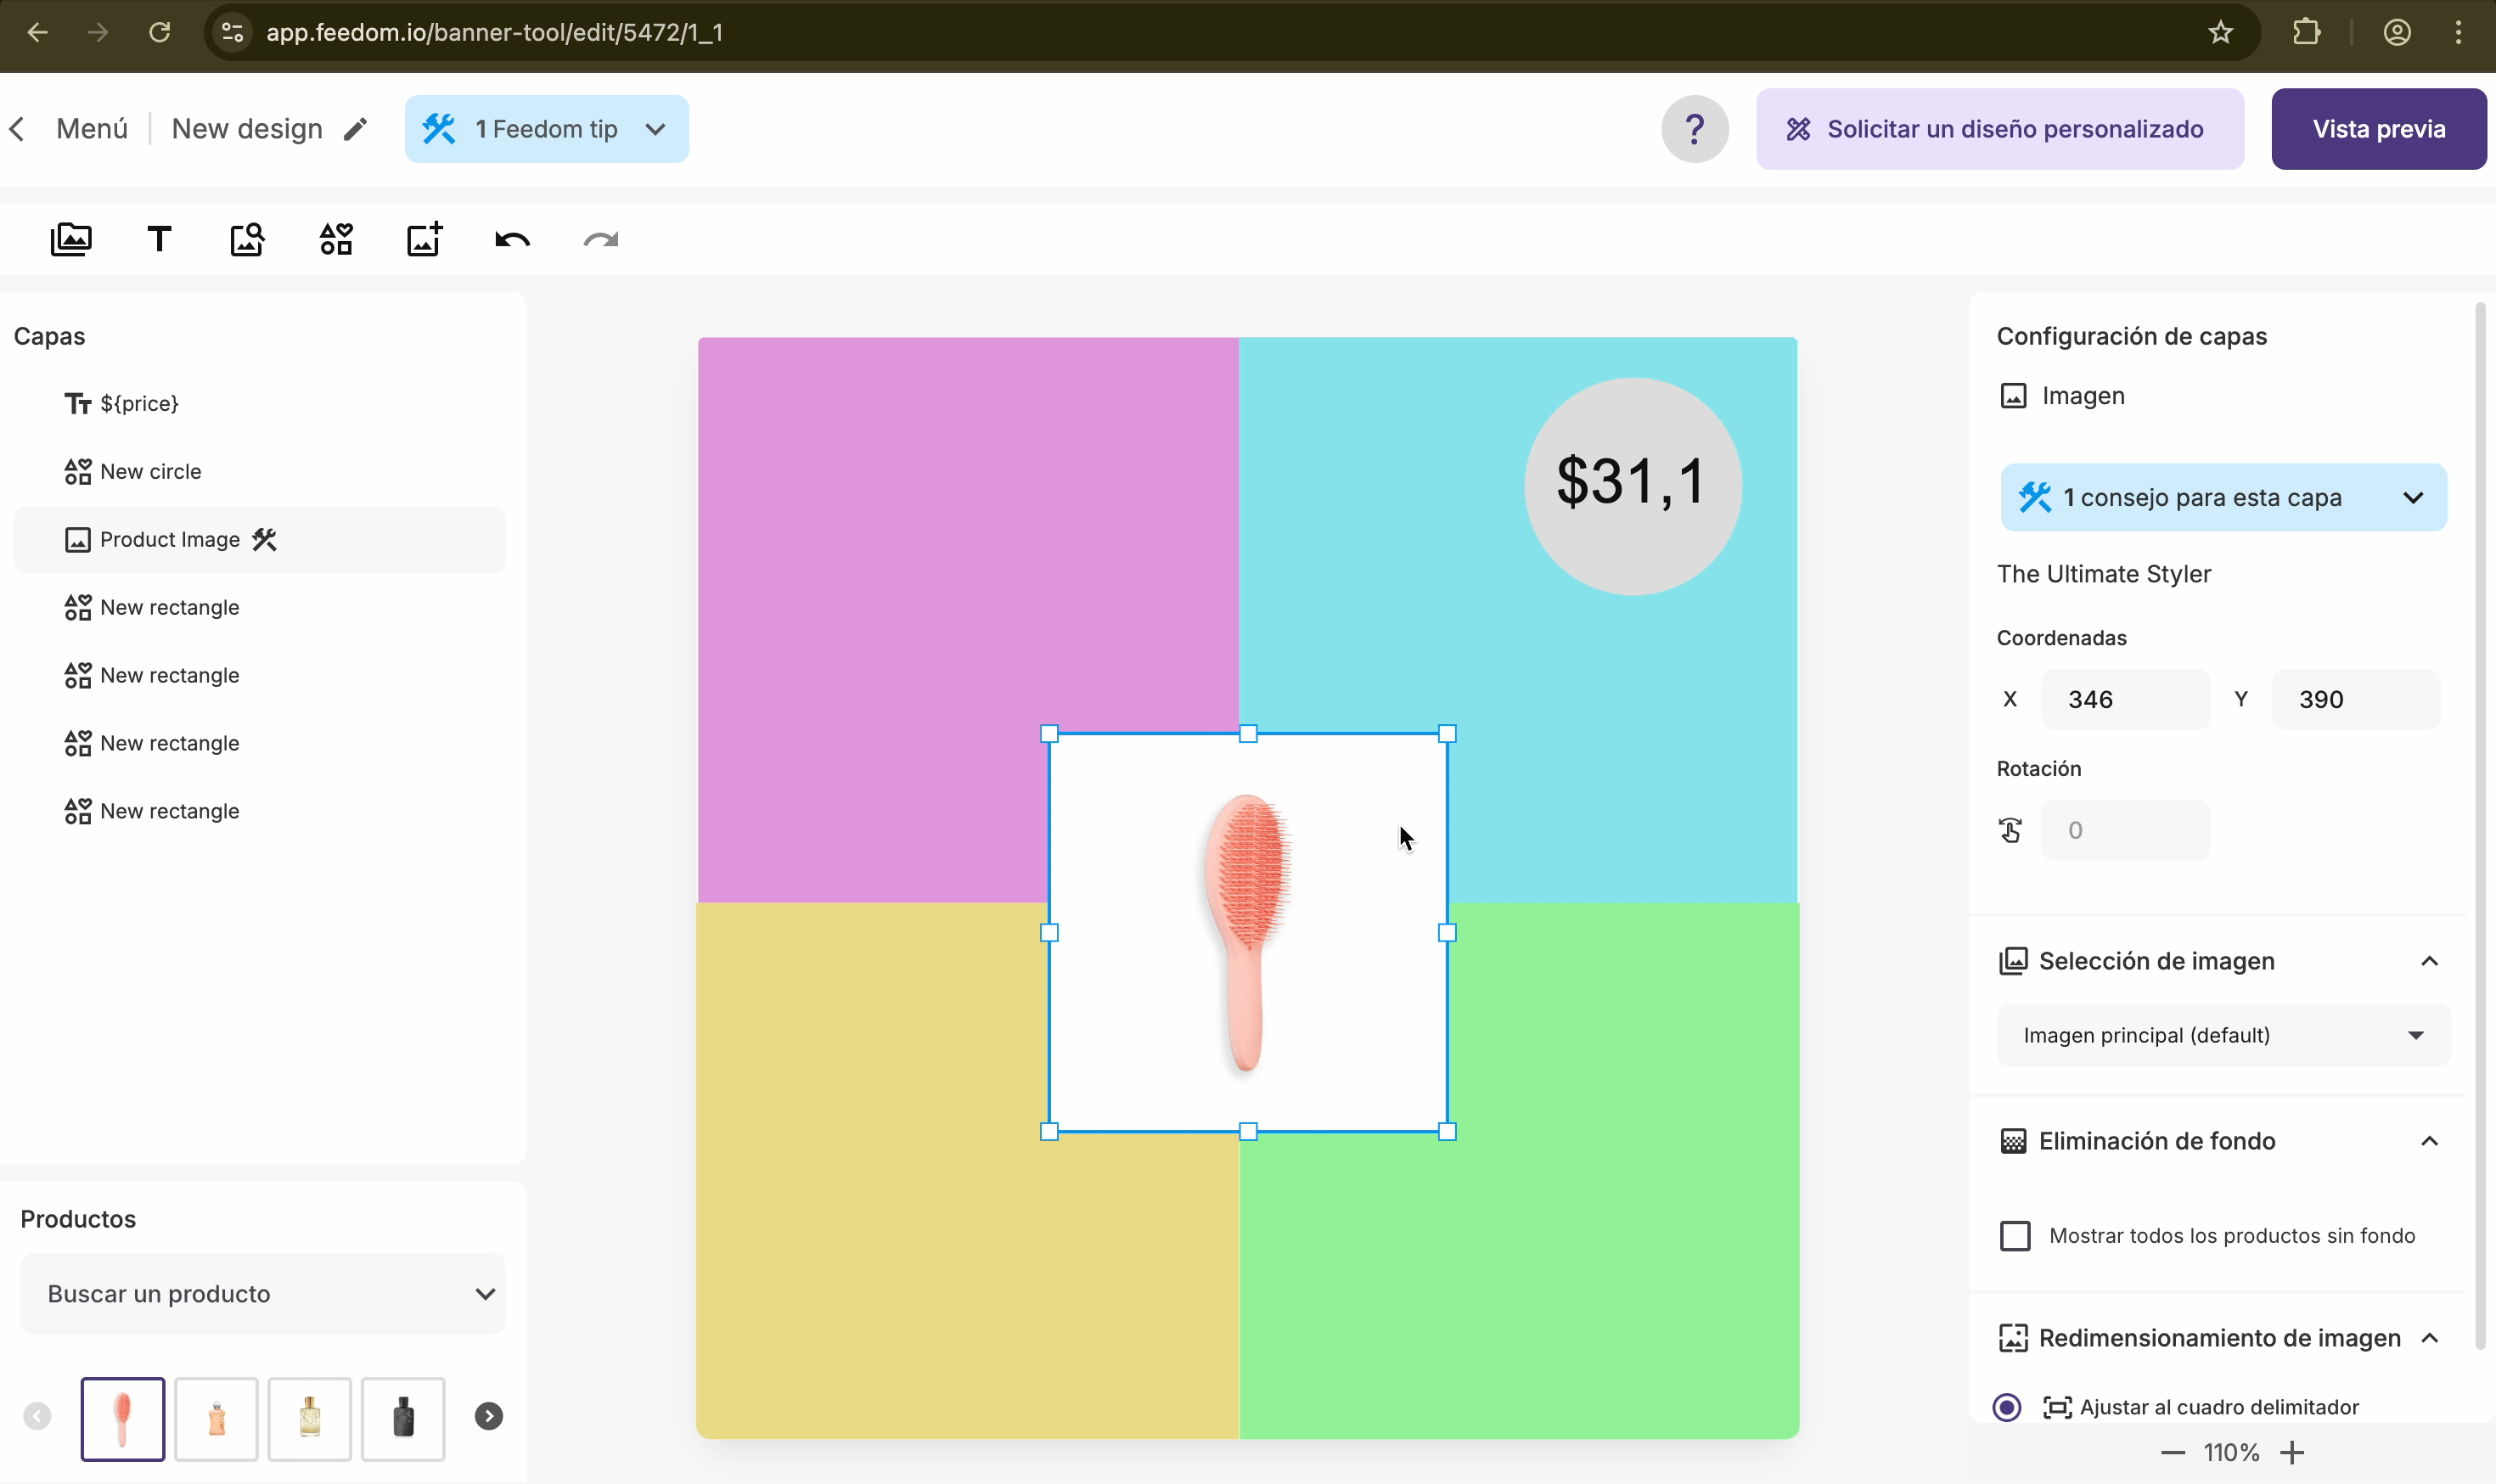Click the product image search toolbar icon
Image resolution: width=2496 pixels, height=1484 pixels.
pyautogui.click(x=247, y=240)
